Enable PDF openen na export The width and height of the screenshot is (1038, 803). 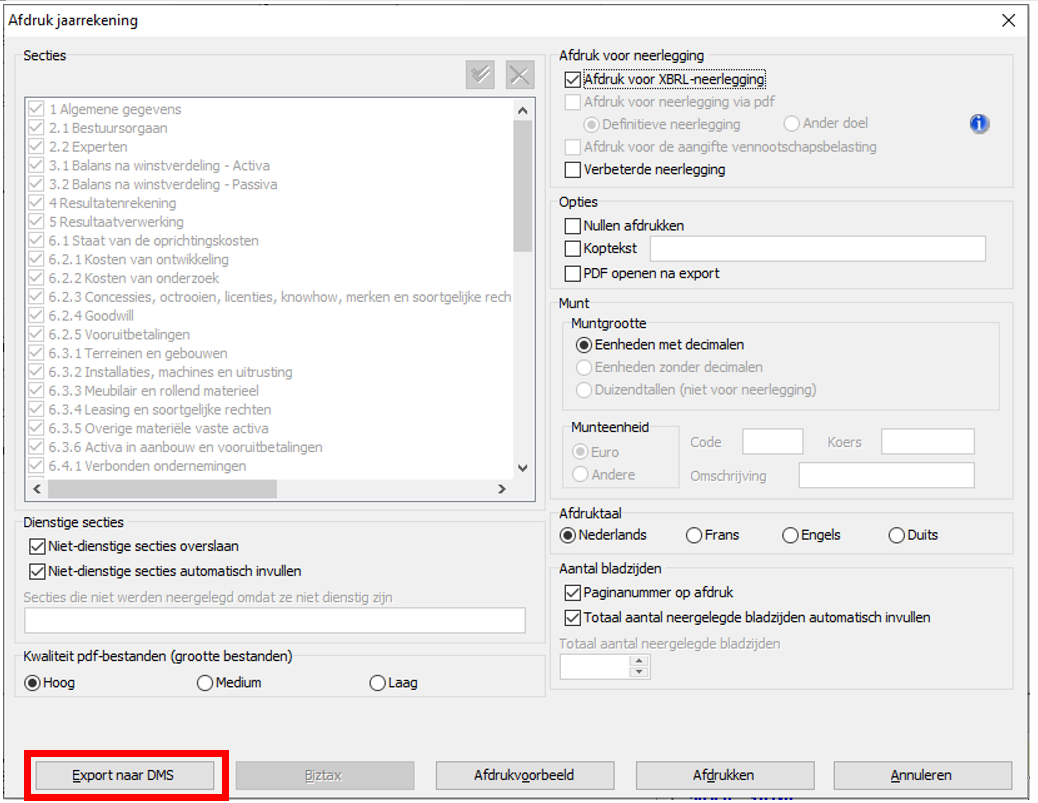click(573, 273)
